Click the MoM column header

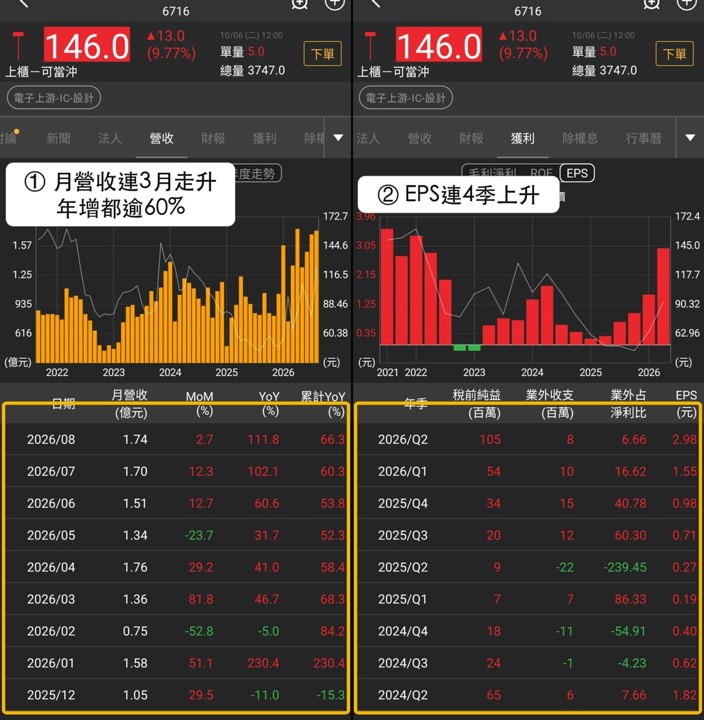[x=200, y=403]
